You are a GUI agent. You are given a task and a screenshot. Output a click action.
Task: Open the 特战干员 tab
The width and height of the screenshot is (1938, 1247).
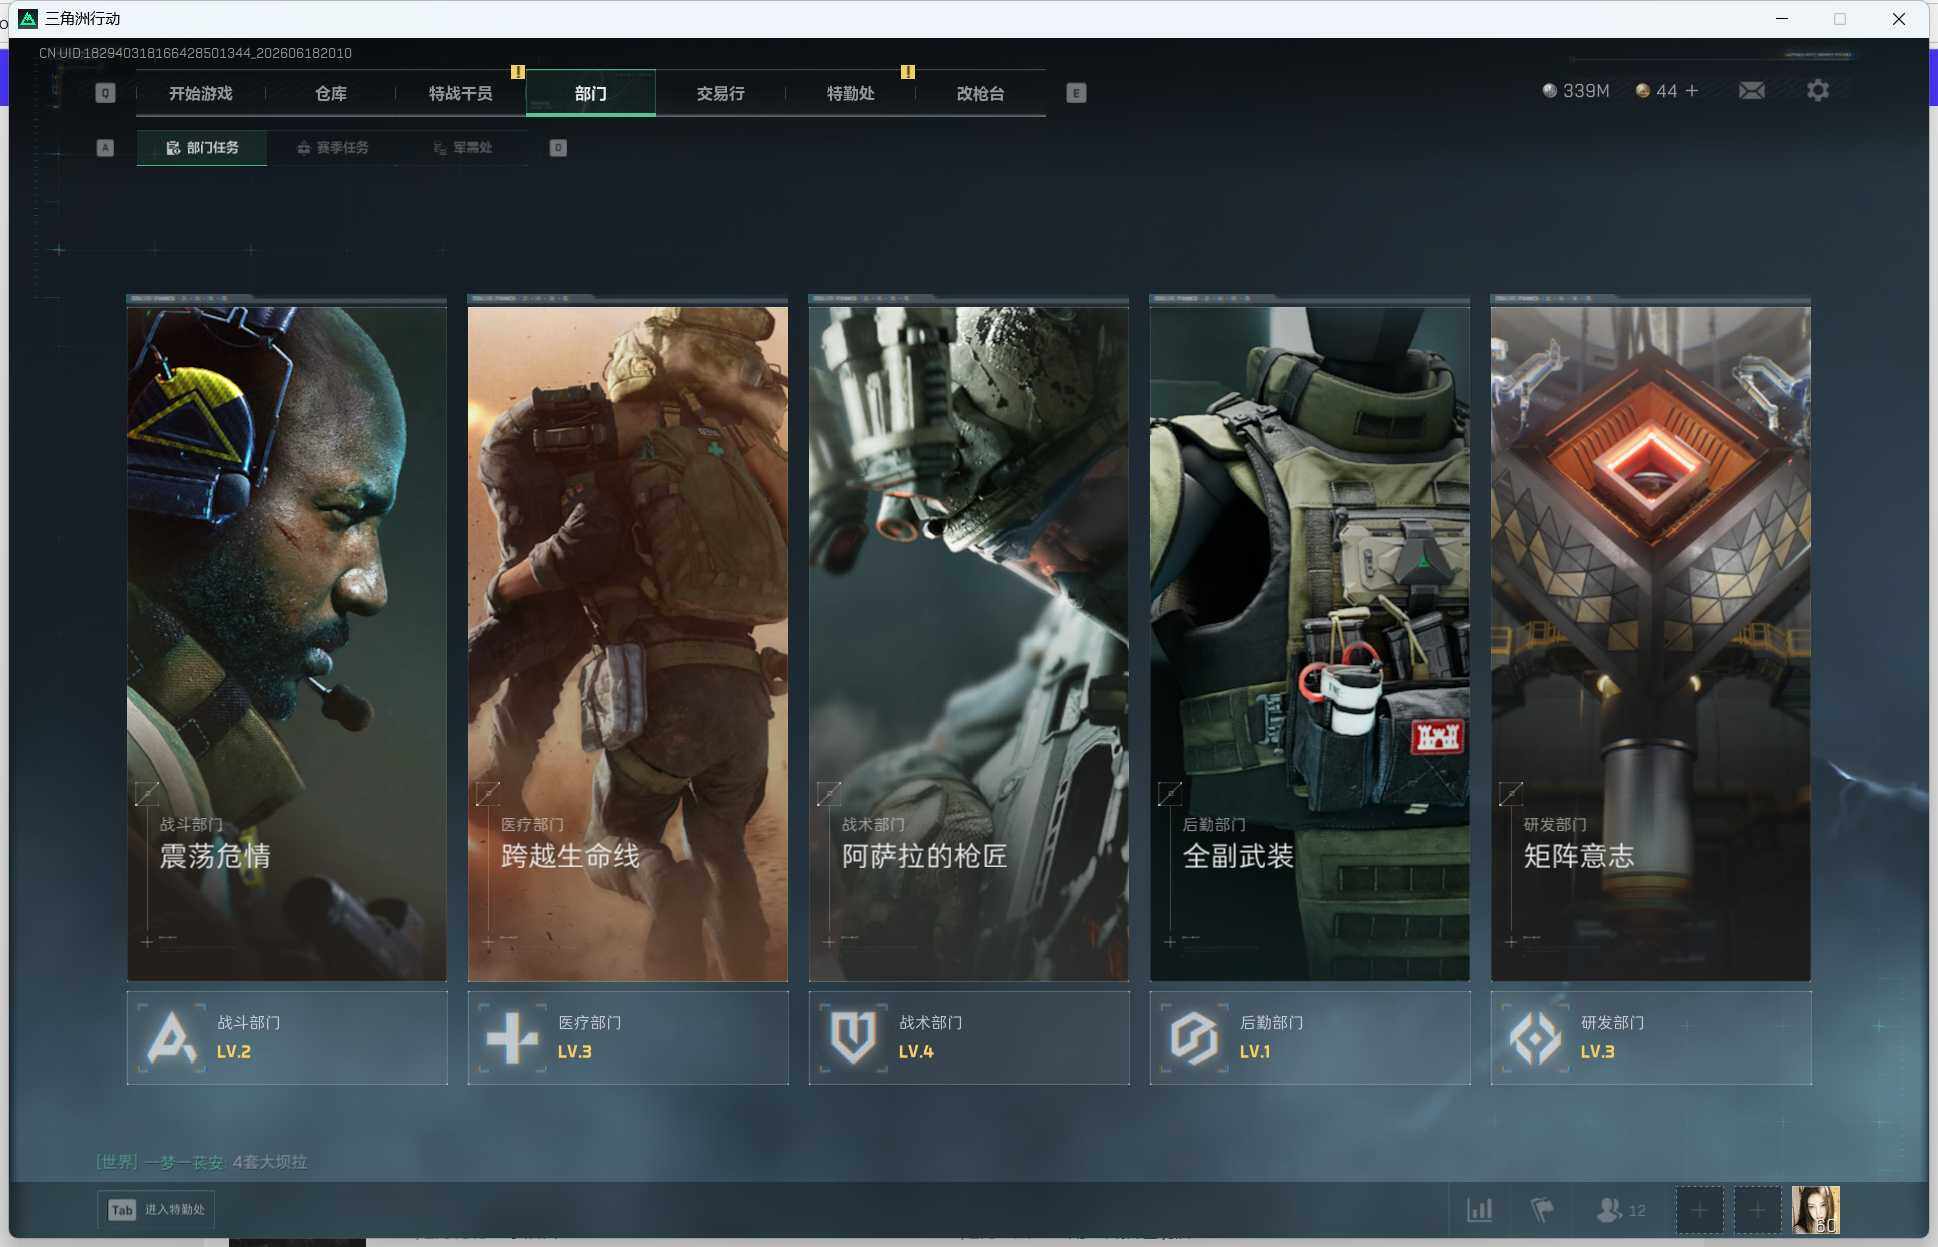point(461,93)
